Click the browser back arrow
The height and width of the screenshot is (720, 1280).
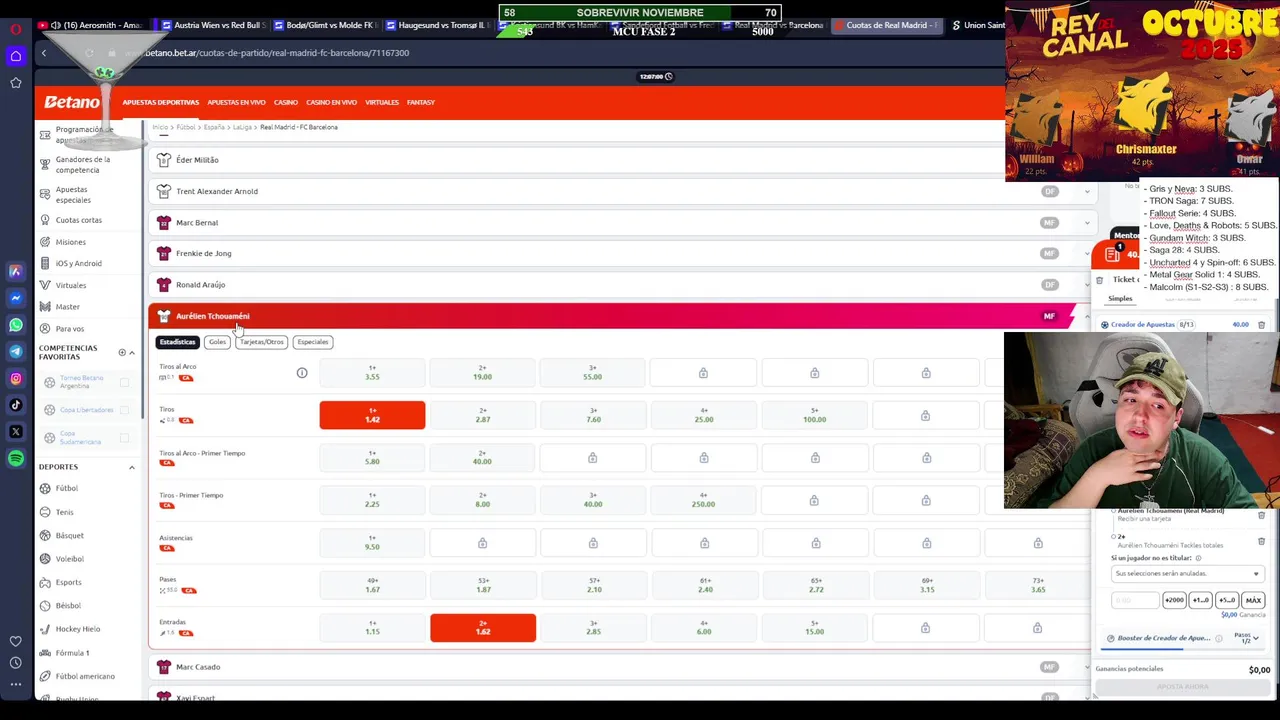pos(43,53)
